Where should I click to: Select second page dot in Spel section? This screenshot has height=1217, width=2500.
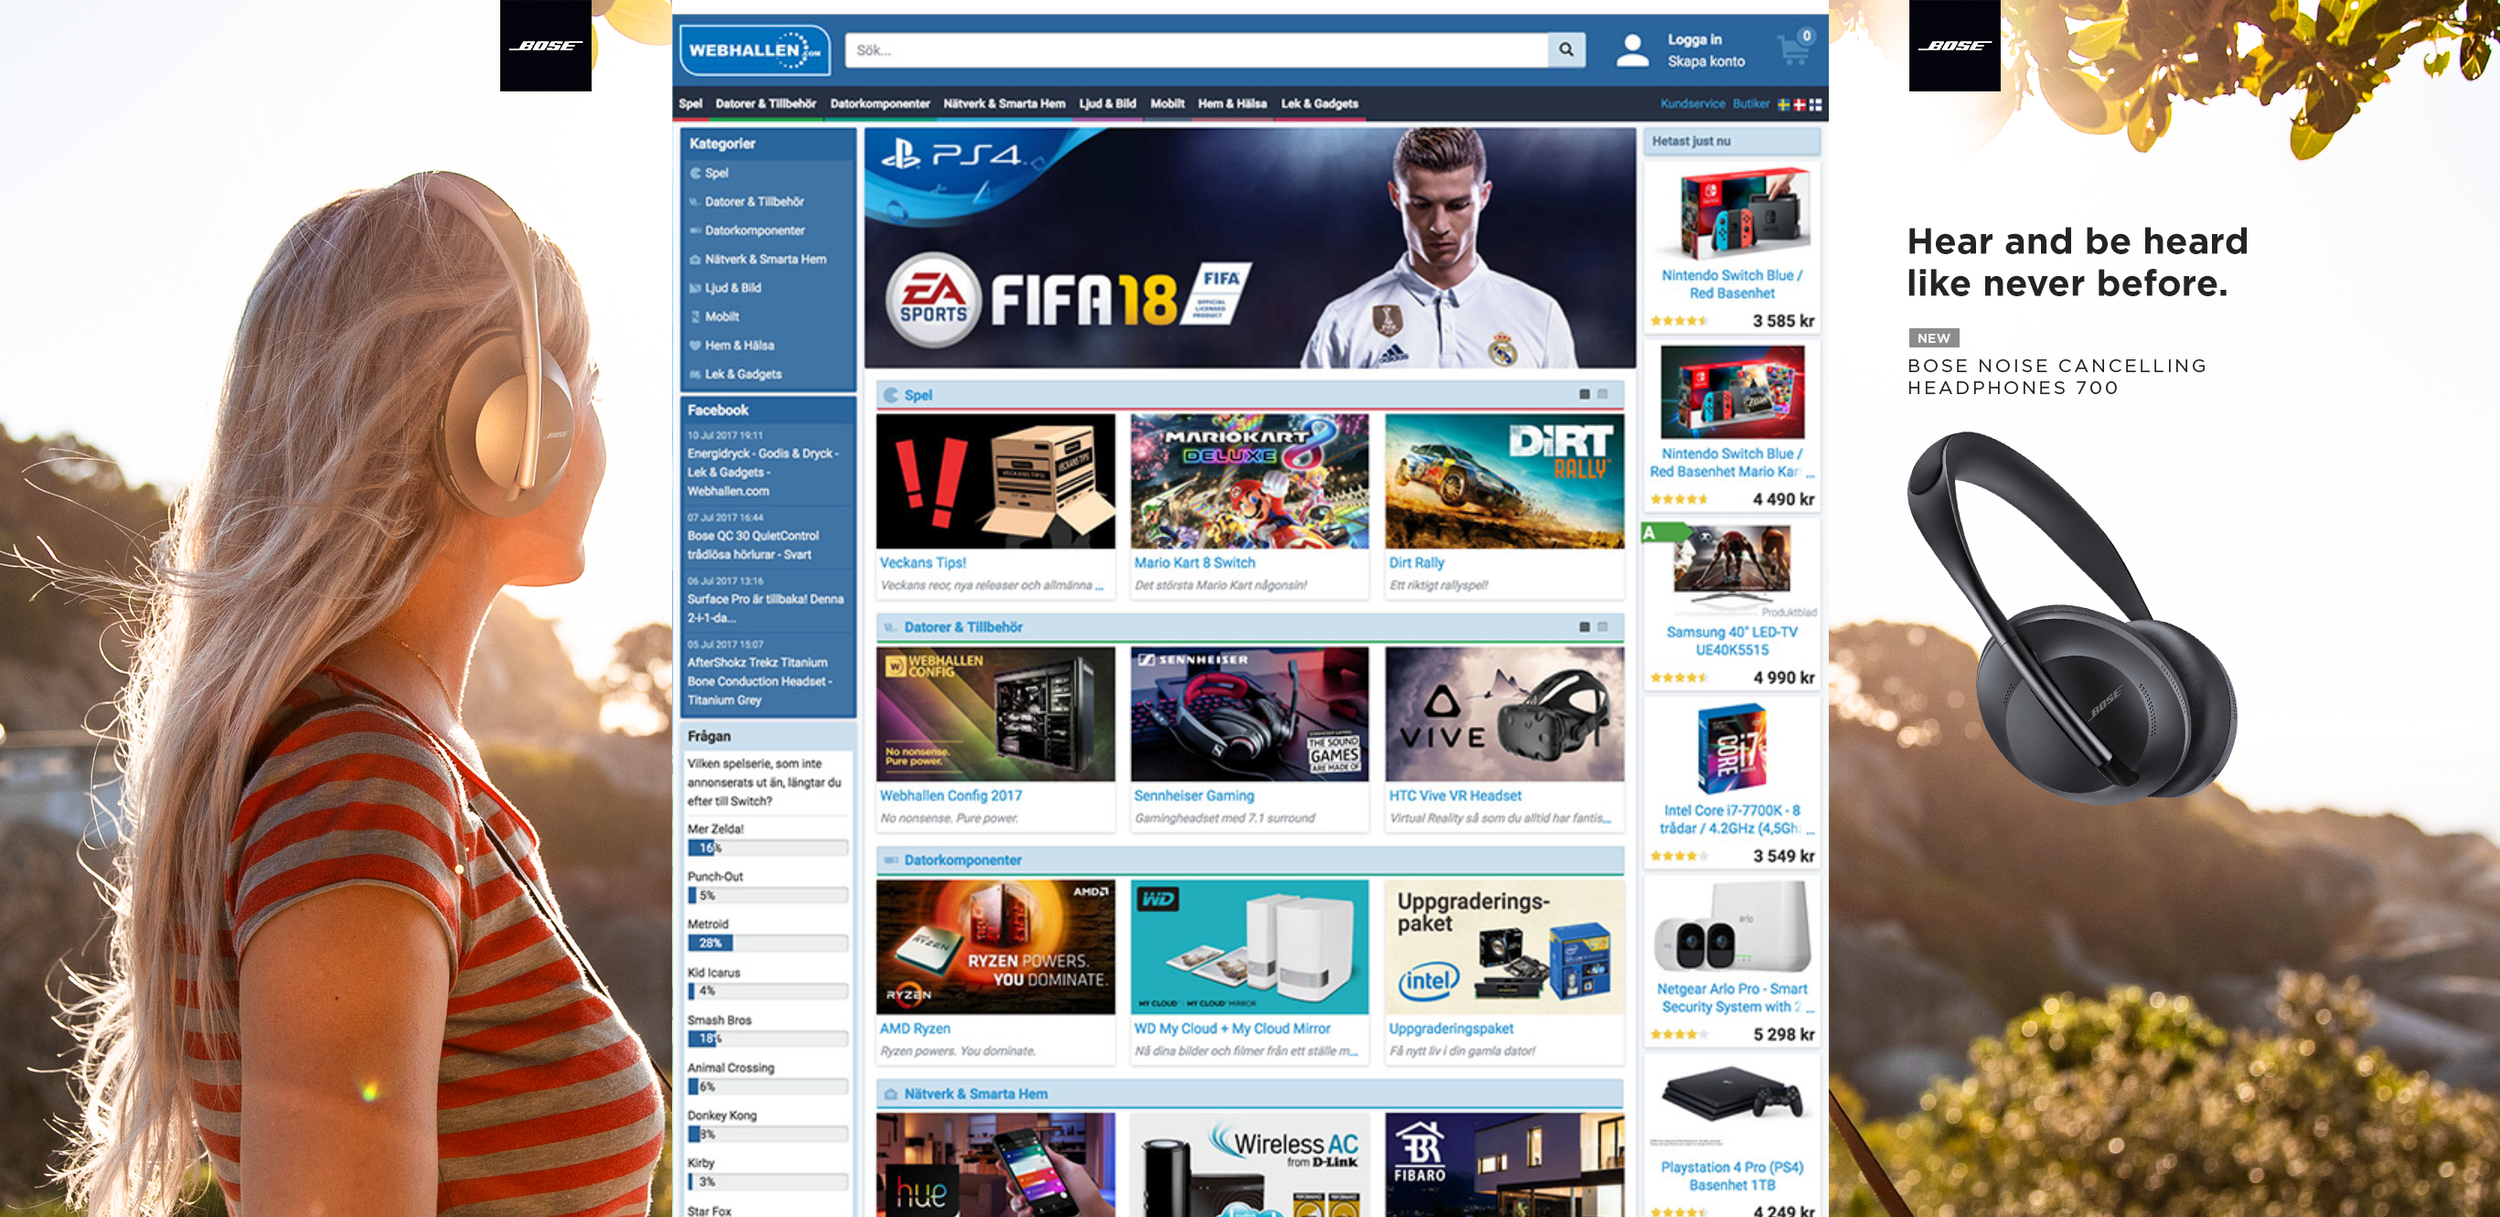1603,395
